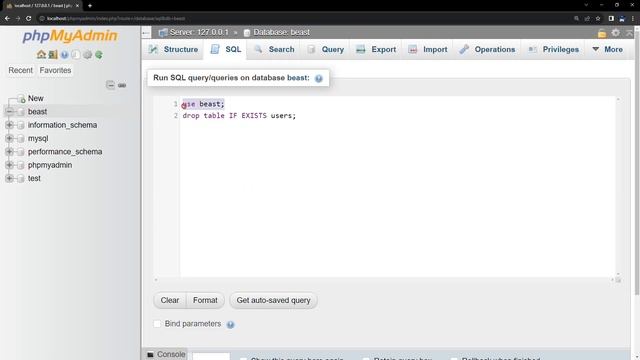Open a new browser tab
The width and height of the screenshot is (640, 360).
(90, 6)
